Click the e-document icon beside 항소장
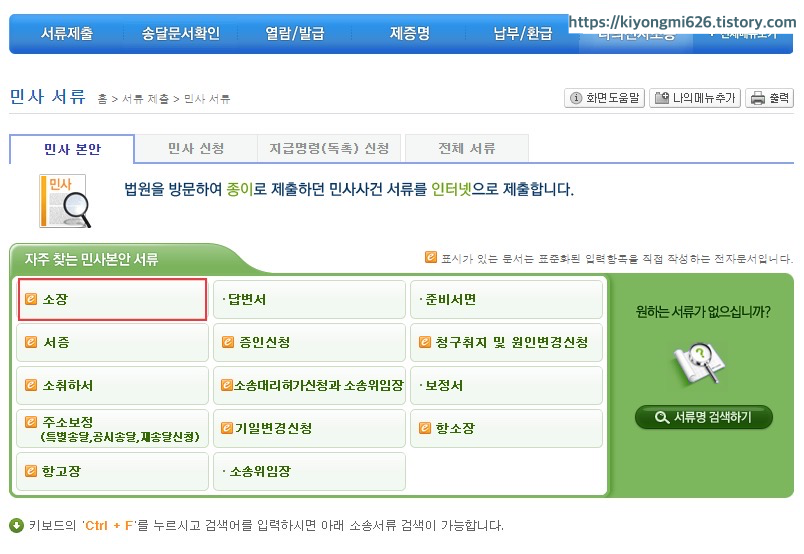The image size is (804, 554). [x=425, y=428]
